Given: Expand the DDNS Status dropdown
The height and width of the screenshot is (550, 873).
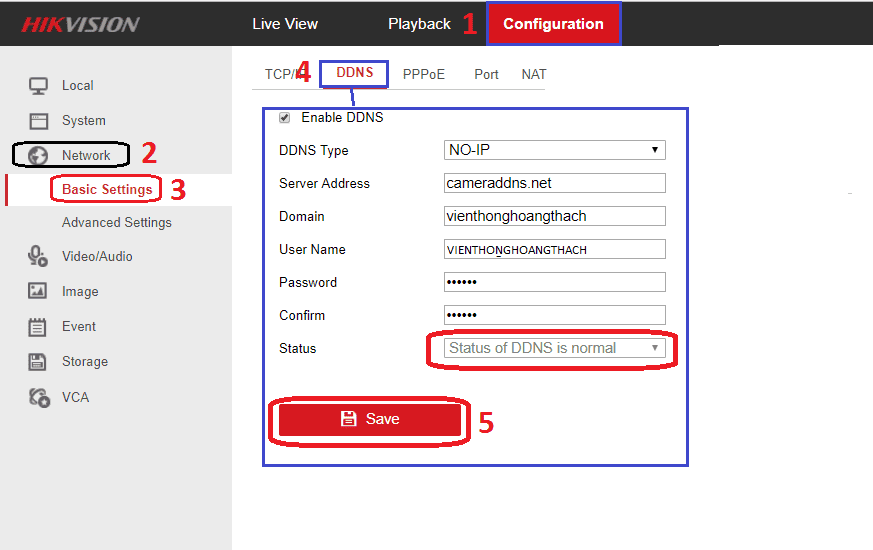Looking at the screenshot, I should click(x=555, y=348).
